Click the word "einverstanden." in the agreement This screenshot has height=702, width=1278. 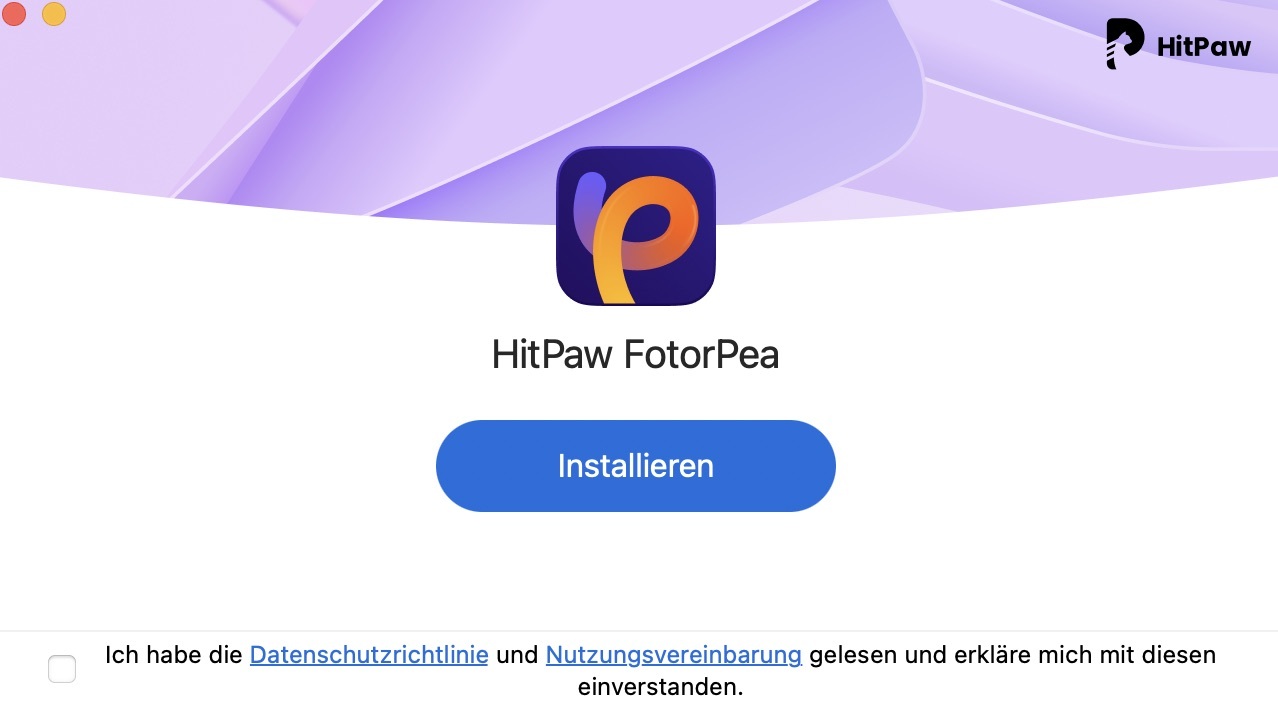660,687
